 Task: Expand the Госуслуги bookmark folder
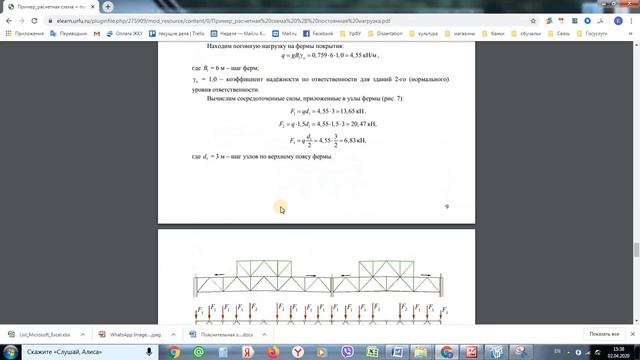pos(592,33)
